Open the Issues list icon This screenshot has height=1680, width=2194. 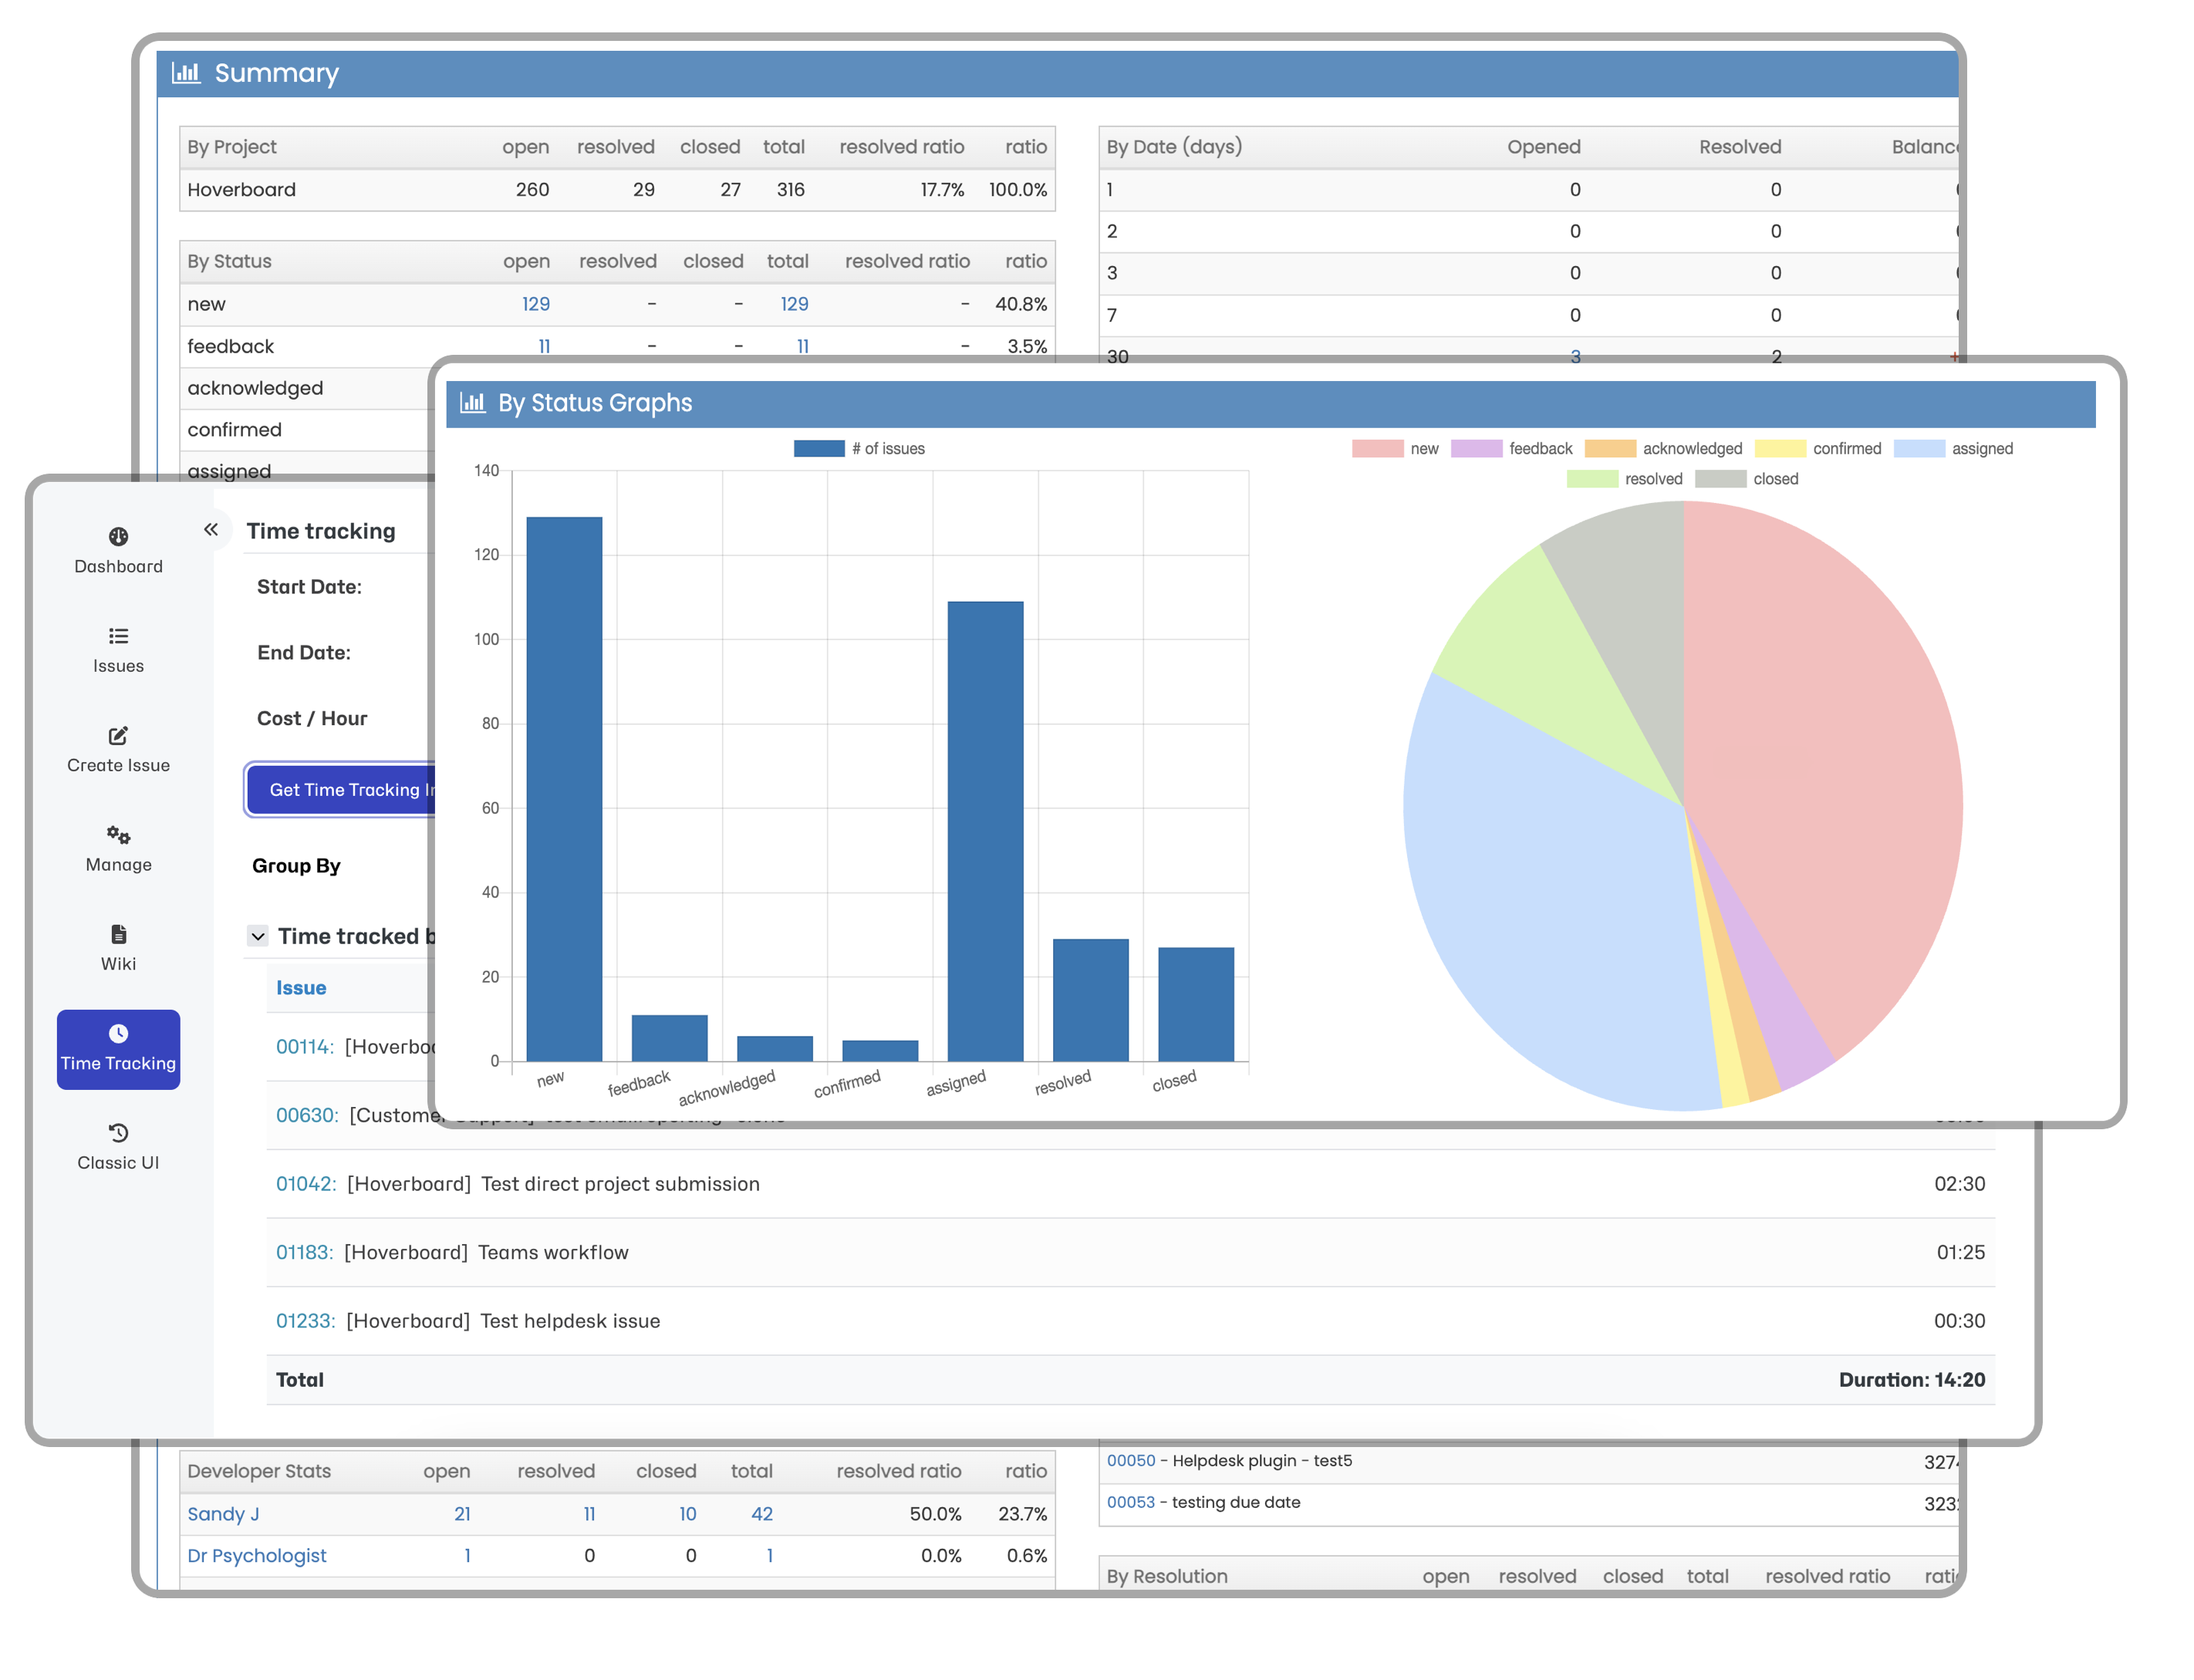[118, 636]
